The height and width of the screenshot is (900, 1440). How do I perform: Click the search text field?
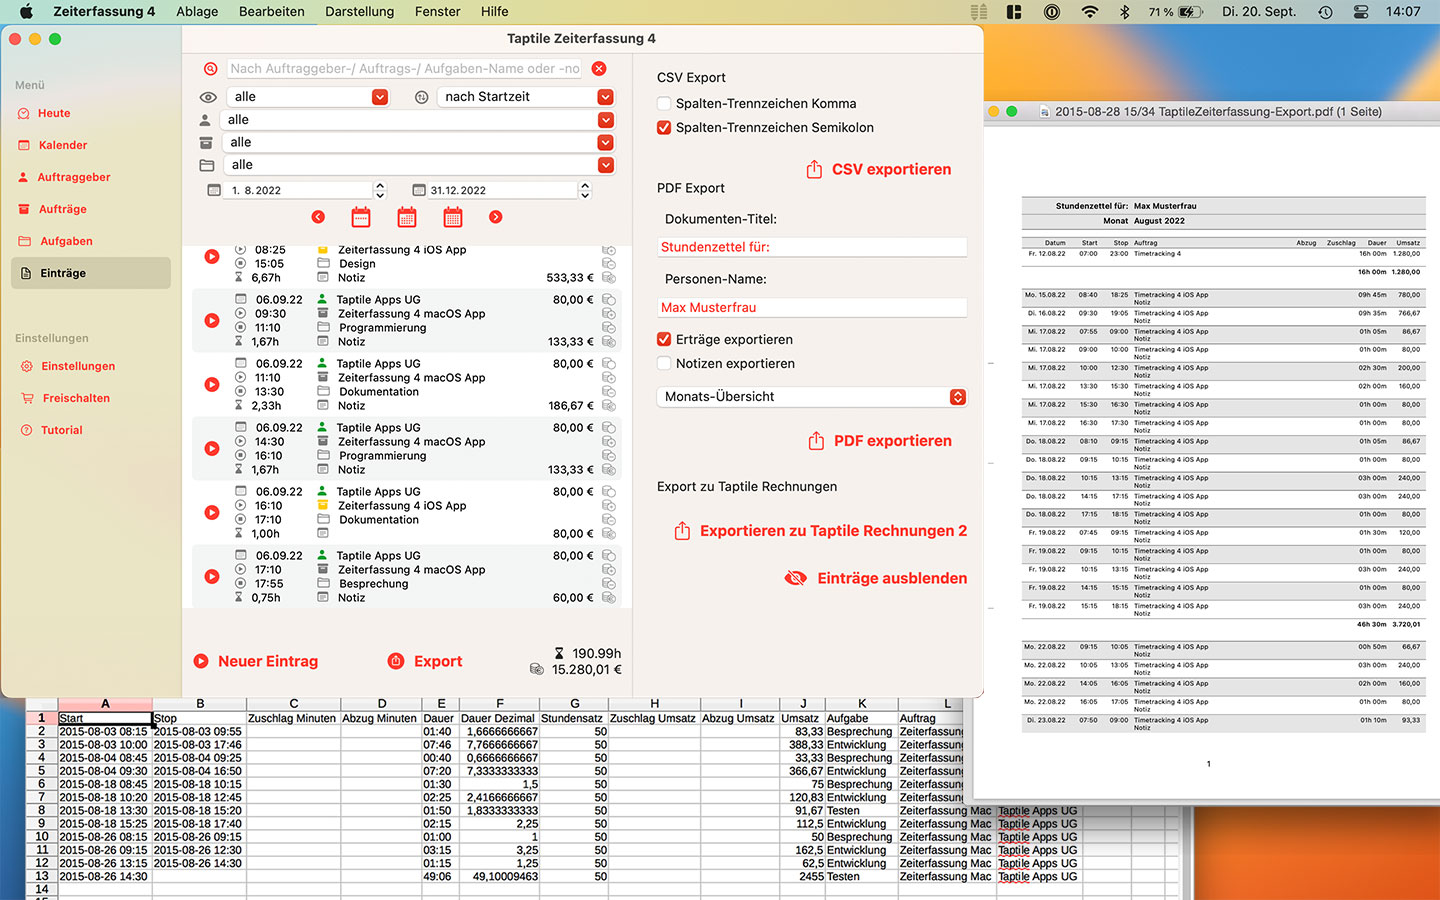pos(404,69)
